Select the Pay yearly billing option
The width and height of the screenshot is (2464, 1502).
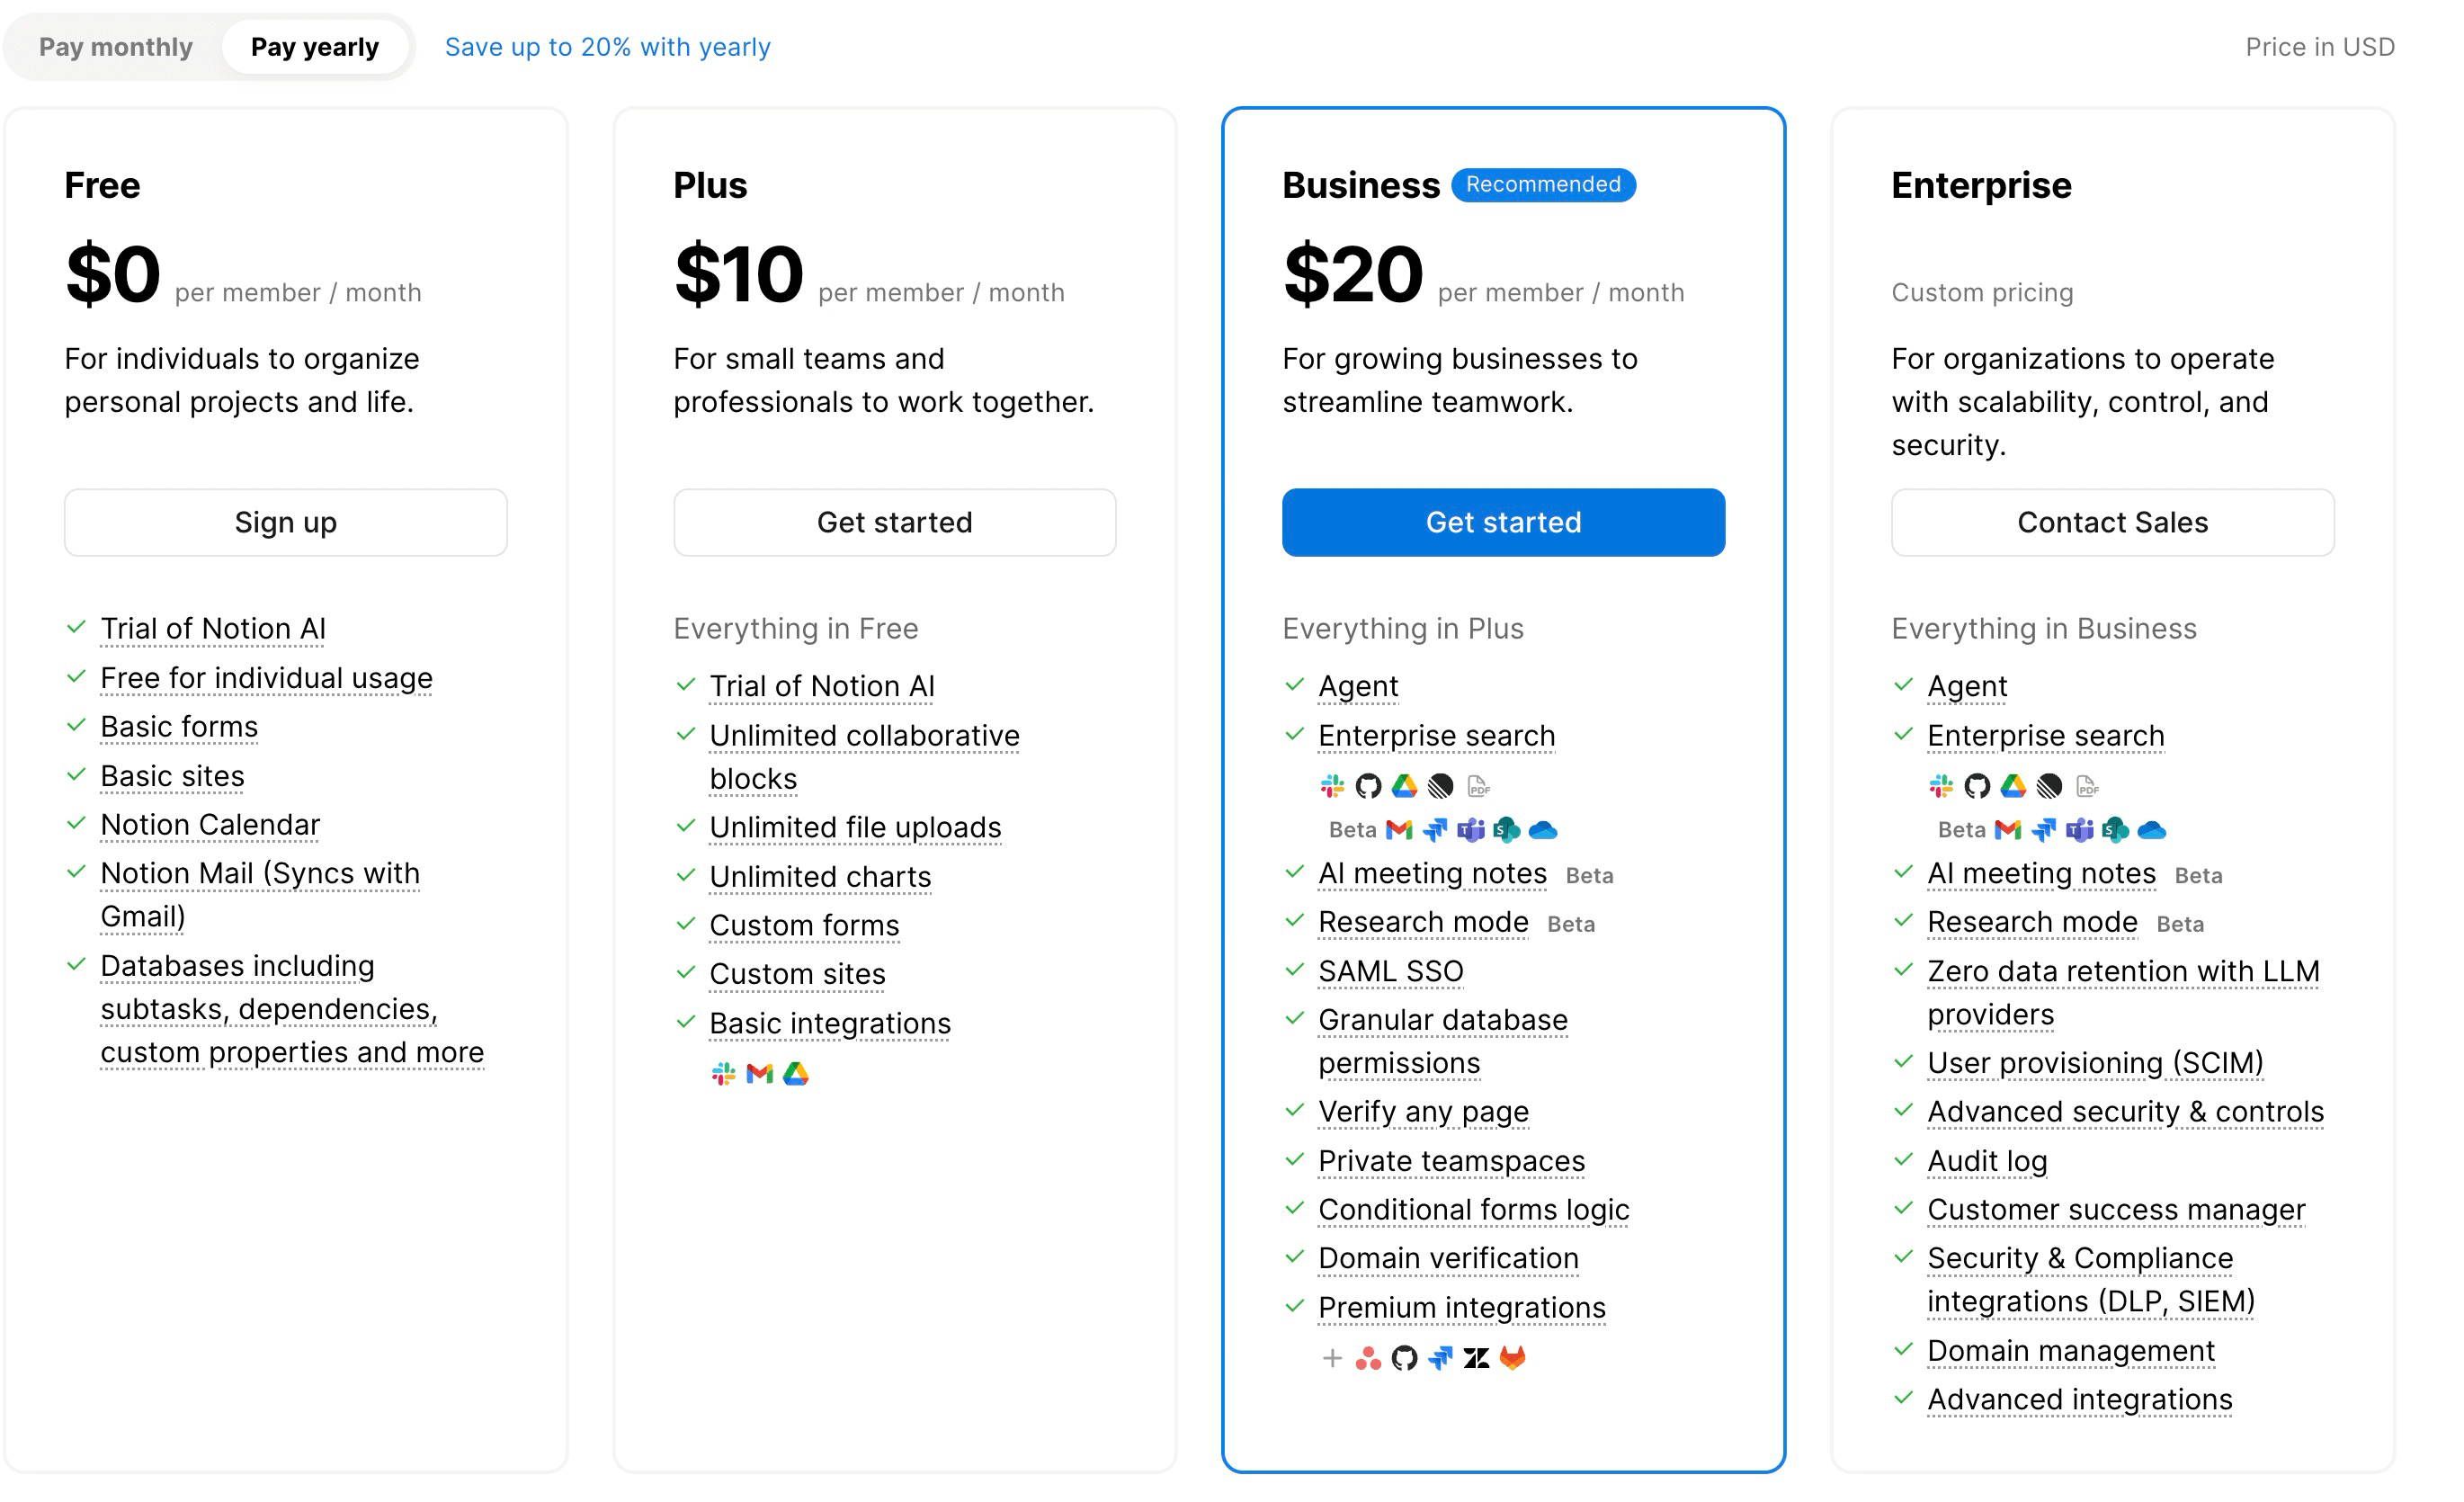316,46
